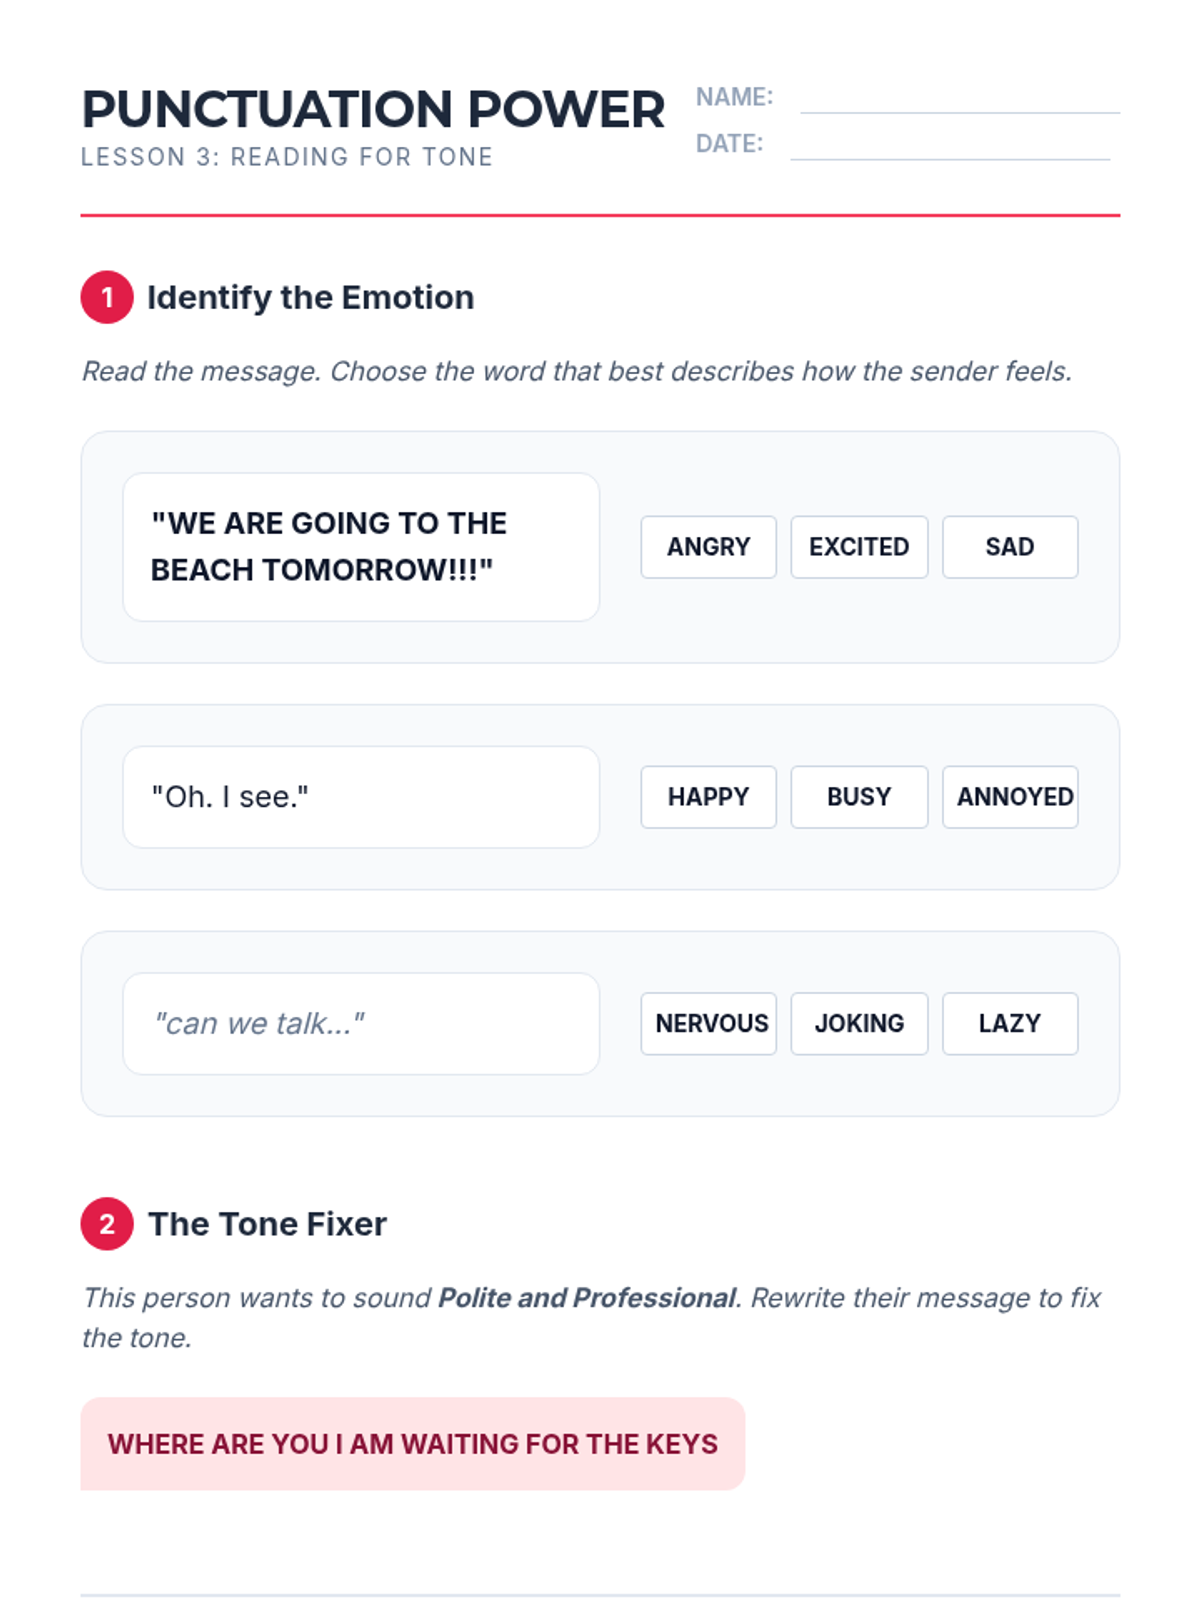
Task: Choose EXCITED for the beach message
Action: (859, 547)
